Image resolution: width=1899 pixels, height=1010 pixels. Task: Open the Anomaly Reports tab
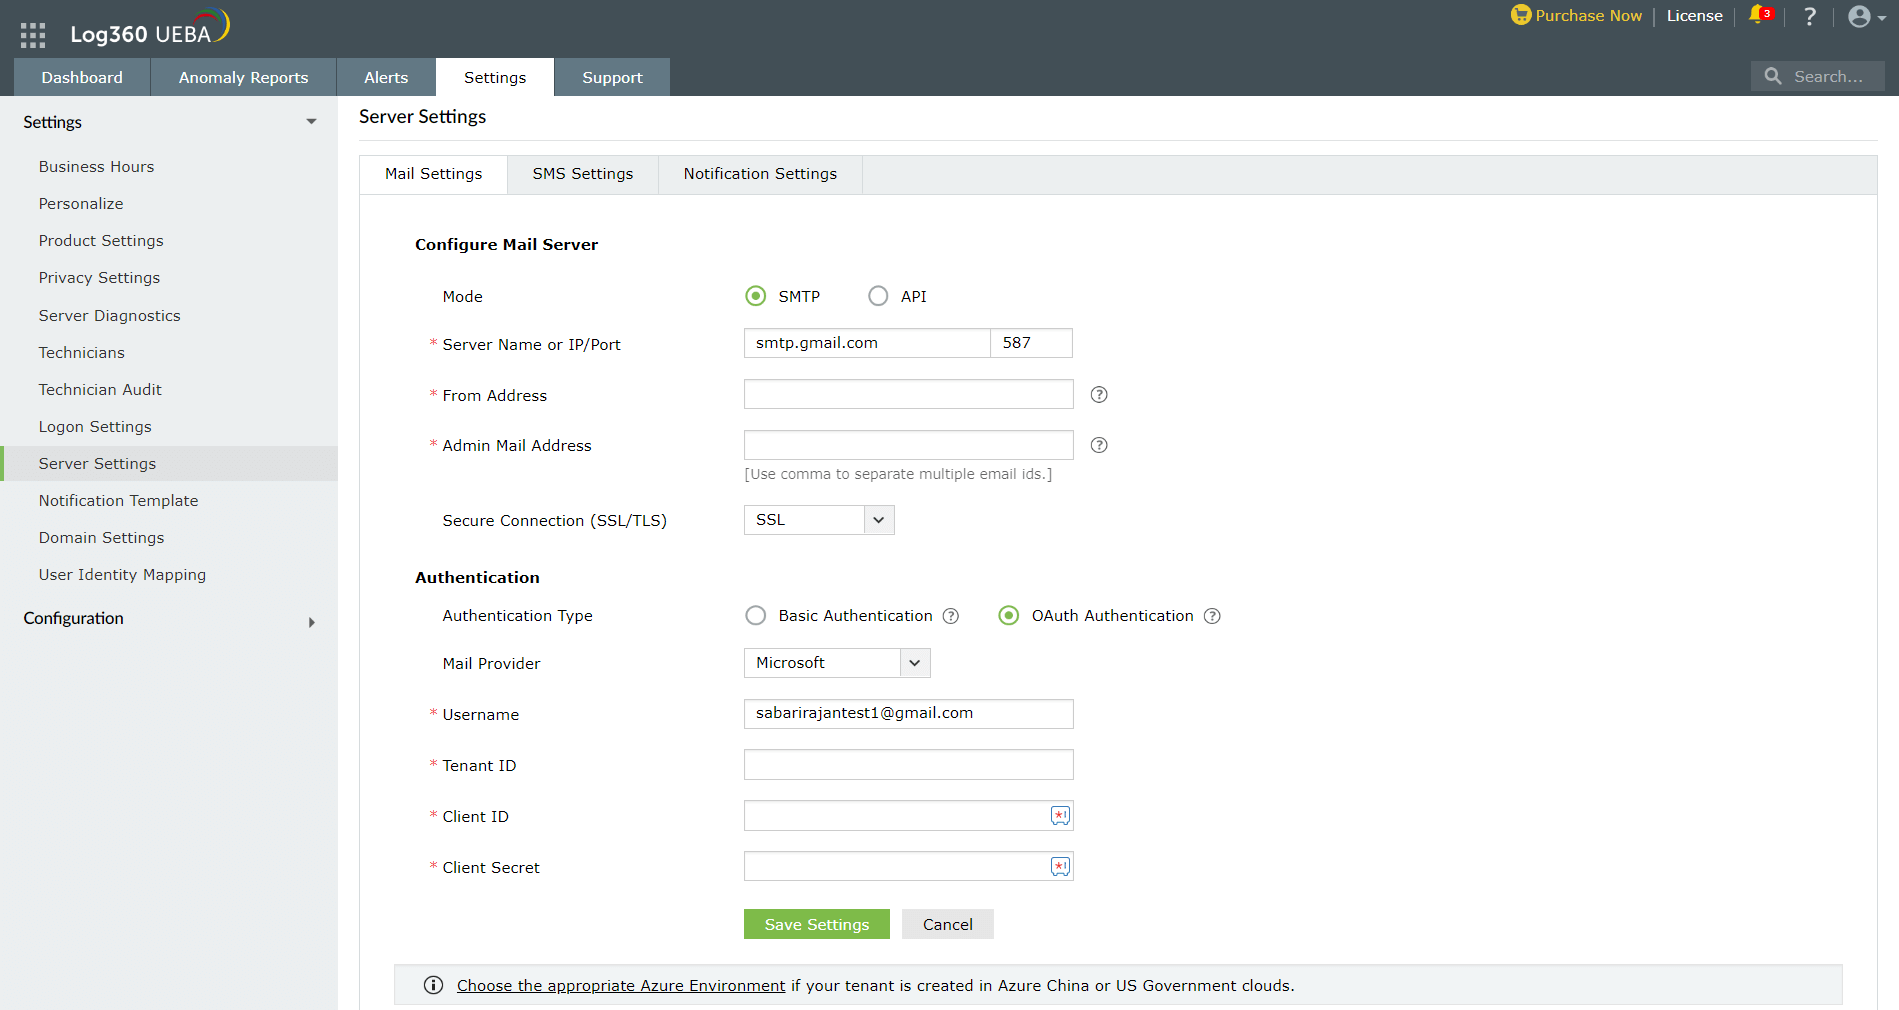point(243,77)
